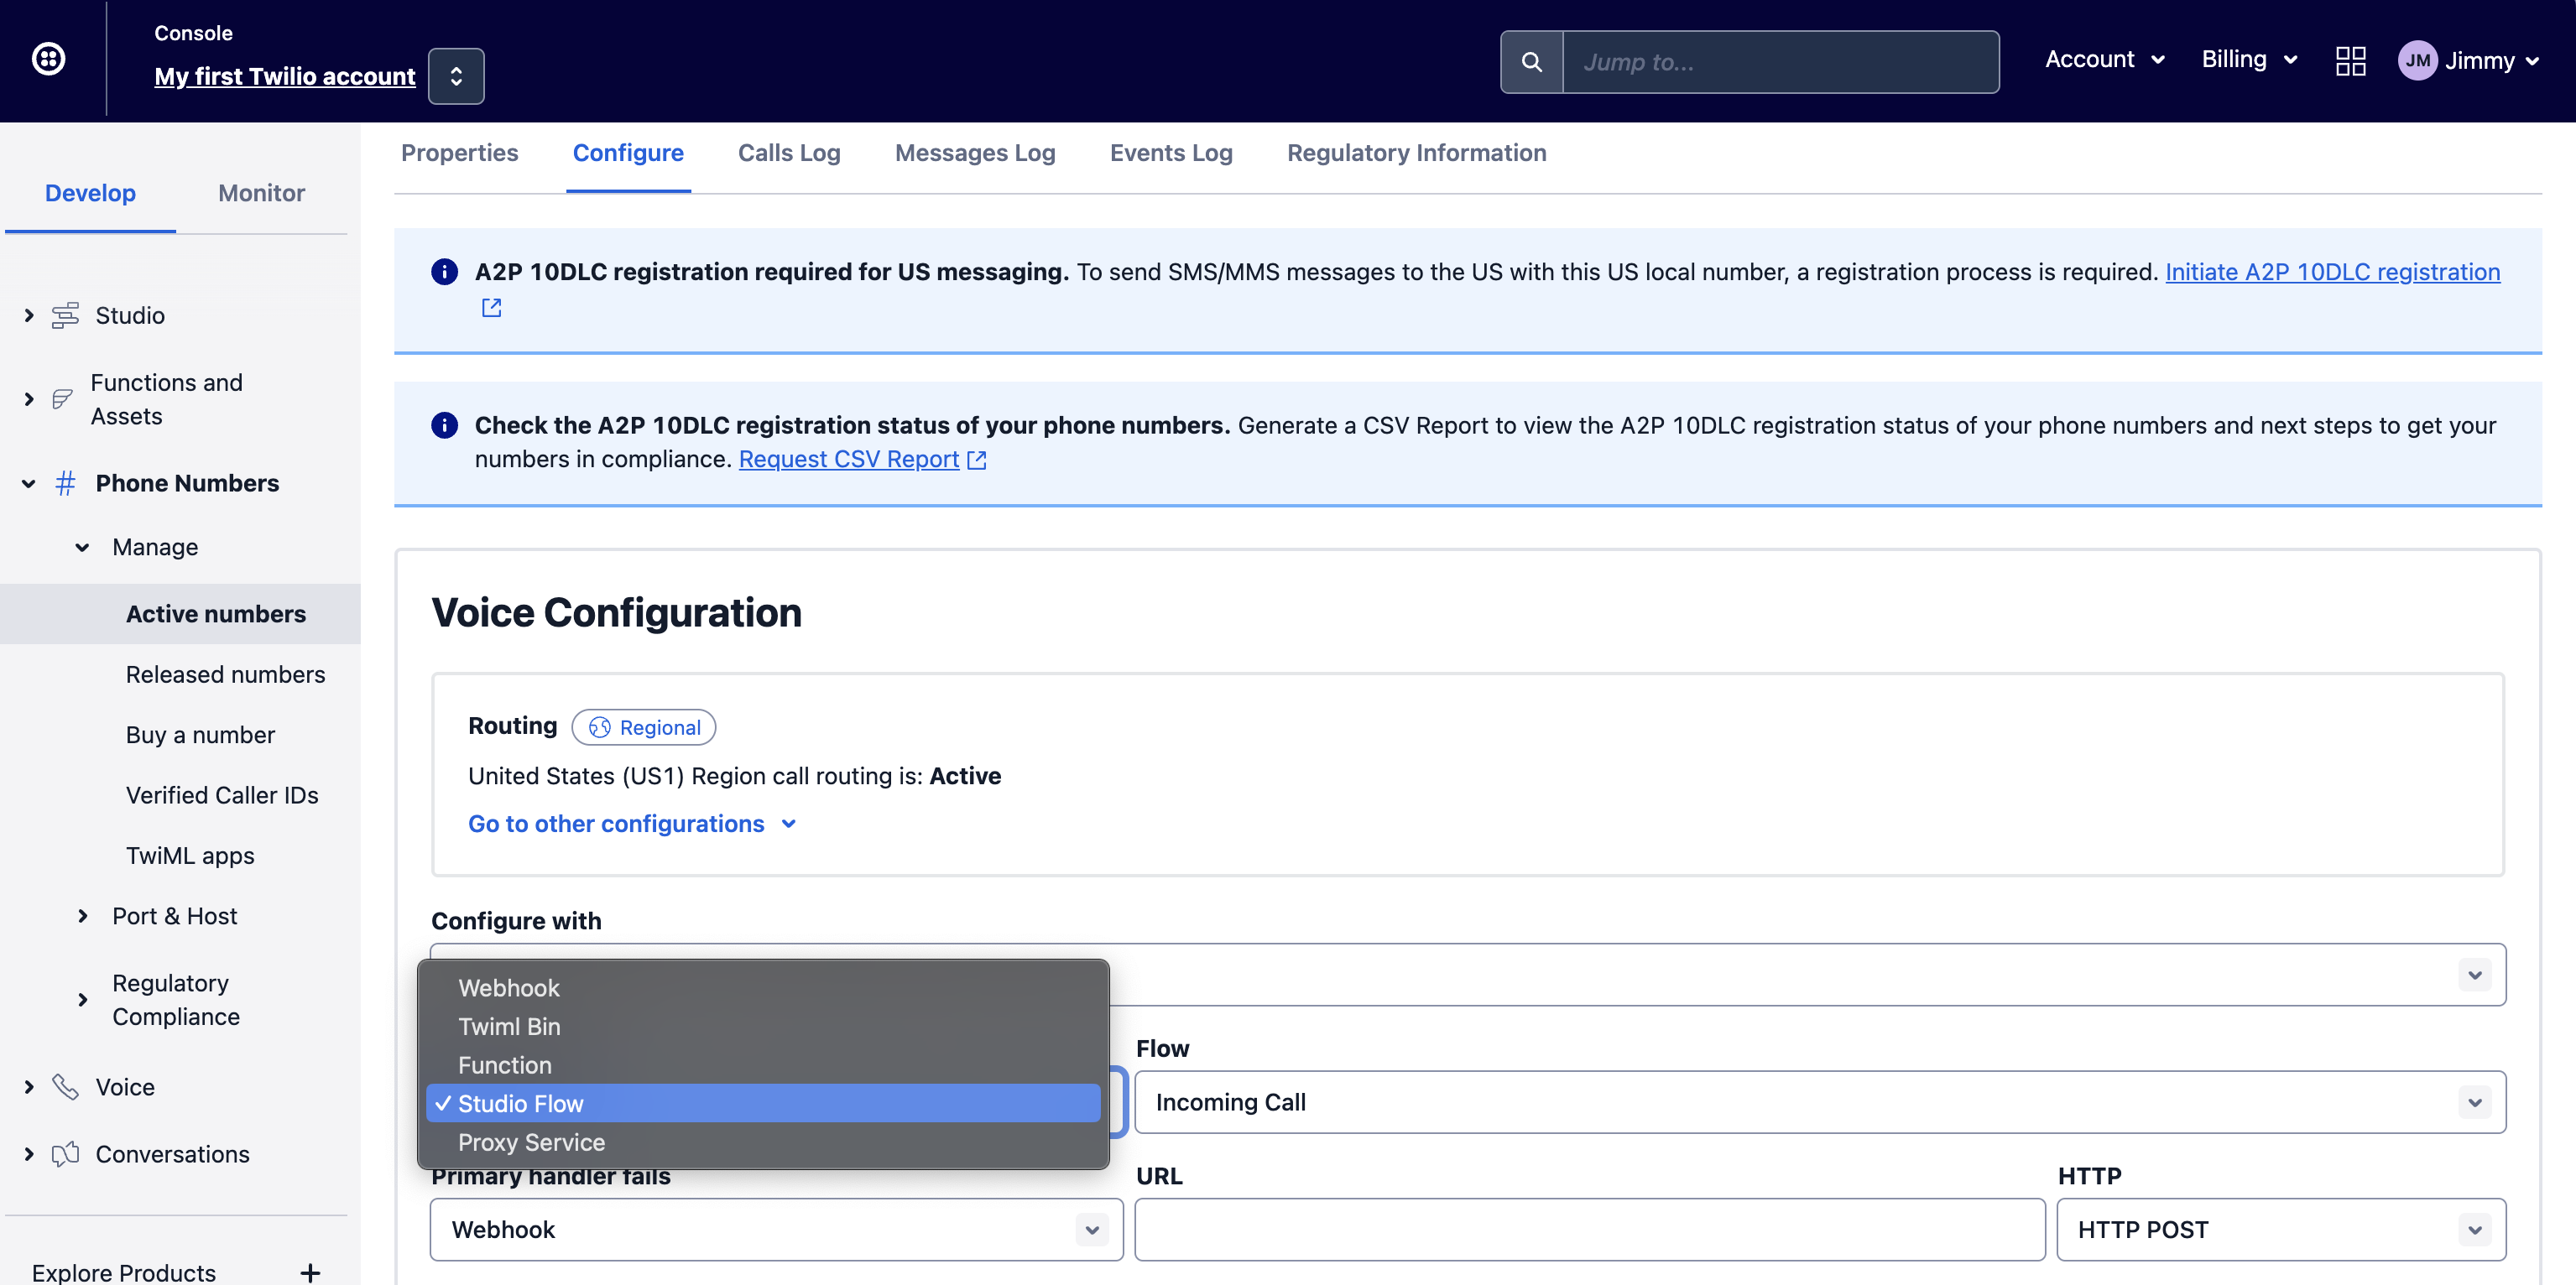This screenshot has height=1285, width=2576.
Task: Click the Studio sidebar icon
Action: [65, 315]
